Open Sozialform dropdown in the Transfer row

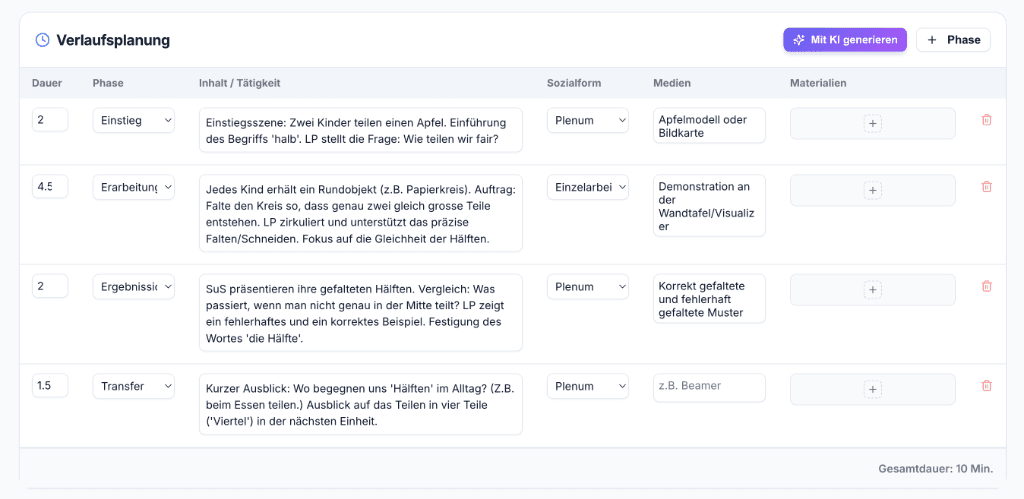pos(588,386)
